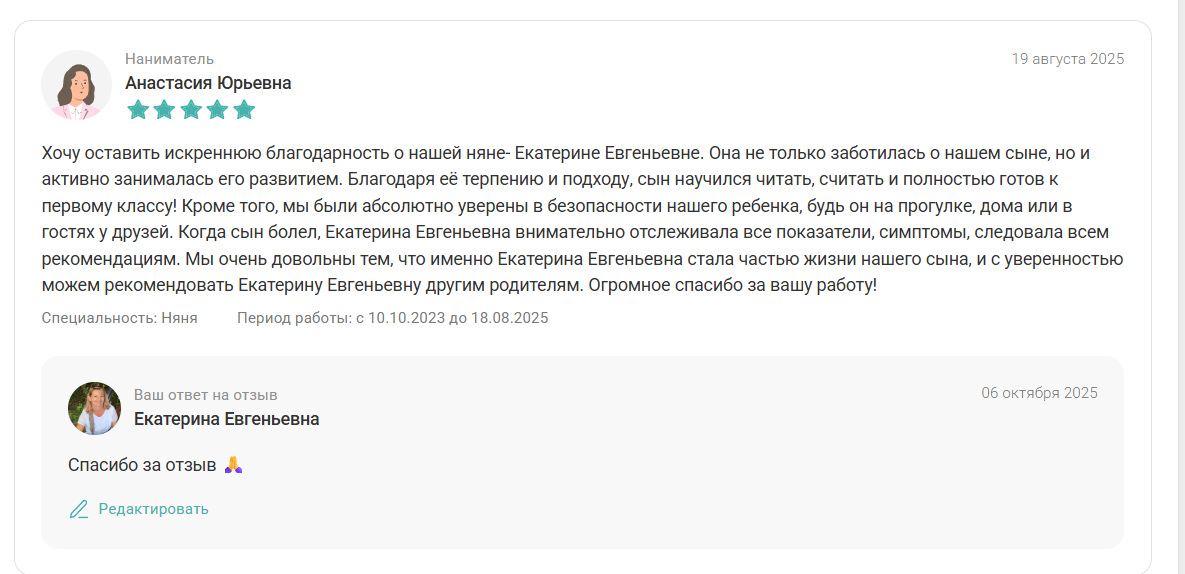Click the 'Ваш ответ на отзыв' label
This screenshot has width=1185, height=574.
point(206,395)
